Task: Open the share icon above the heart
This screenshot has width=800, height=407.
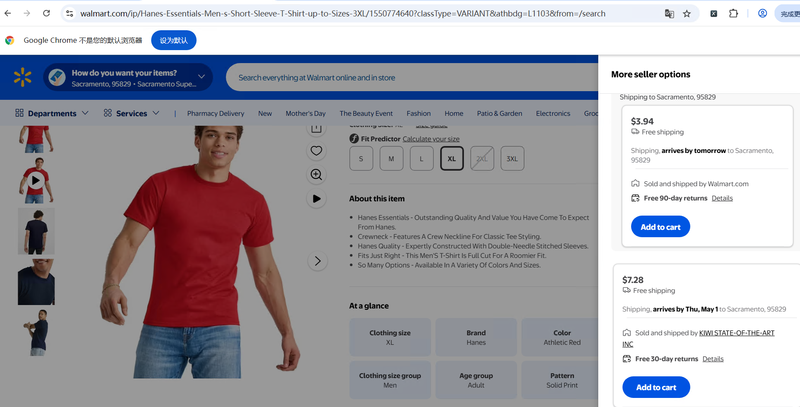Action: click(316, 129)
